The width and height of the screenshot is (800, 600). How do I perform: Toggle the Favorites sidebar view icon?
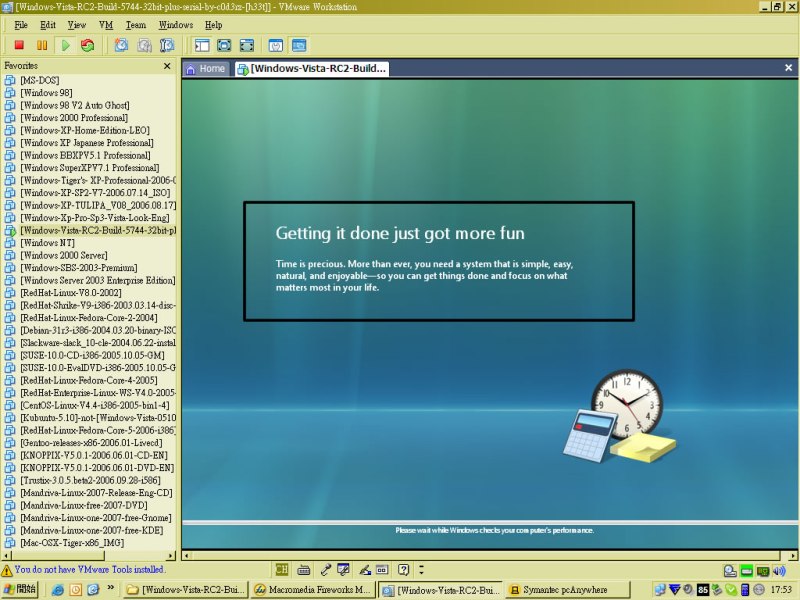tap(202, 45)
